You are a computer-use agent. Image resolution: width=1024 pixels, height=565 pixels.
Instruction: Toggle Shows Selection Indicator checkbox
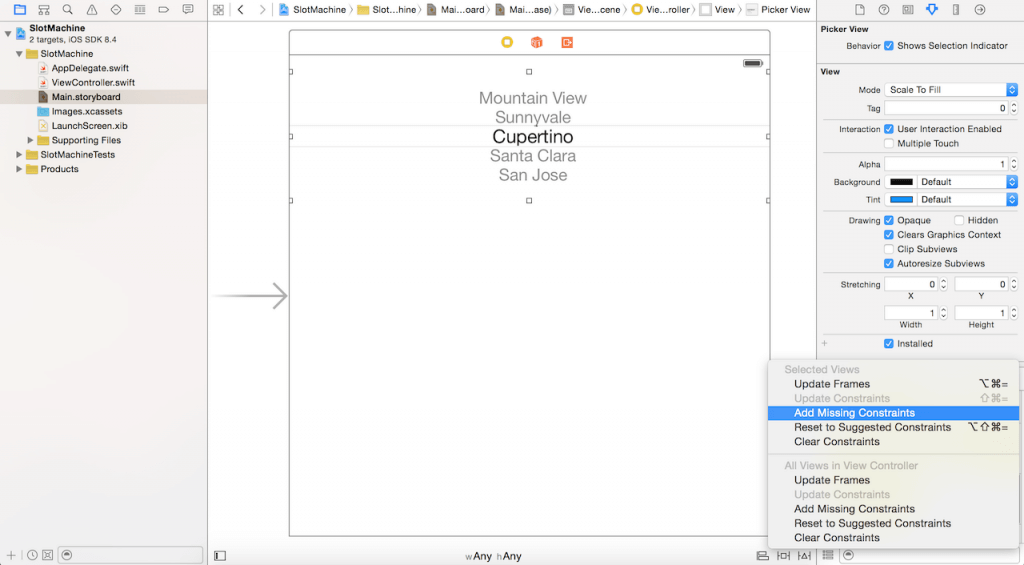point(889,46)
